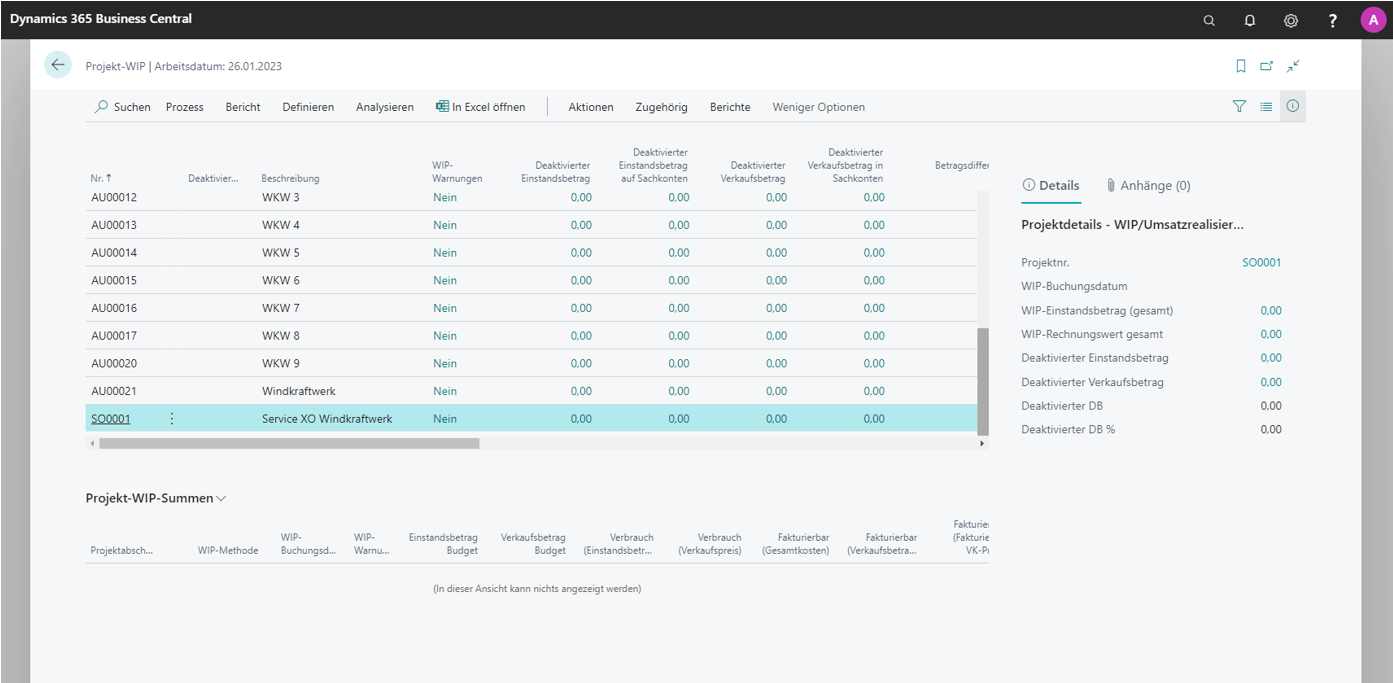The width and height of the screenshot is (1393, 683).
Task: Click In Excel öffnen button
Action: (x=480, y=107)
